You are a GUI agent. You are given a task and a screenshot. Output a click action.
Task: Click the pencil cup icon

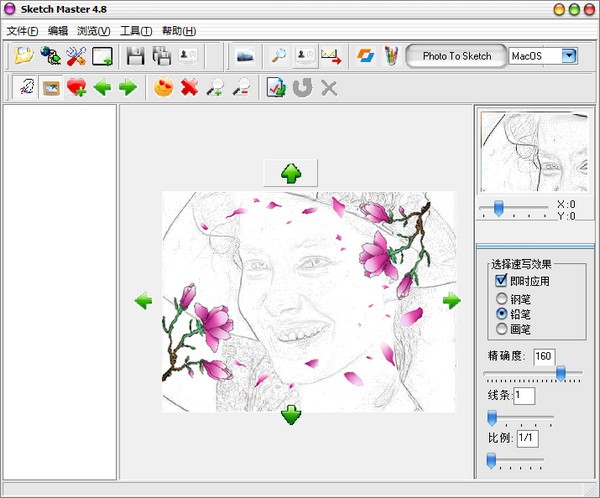click(x=391, y=56)
